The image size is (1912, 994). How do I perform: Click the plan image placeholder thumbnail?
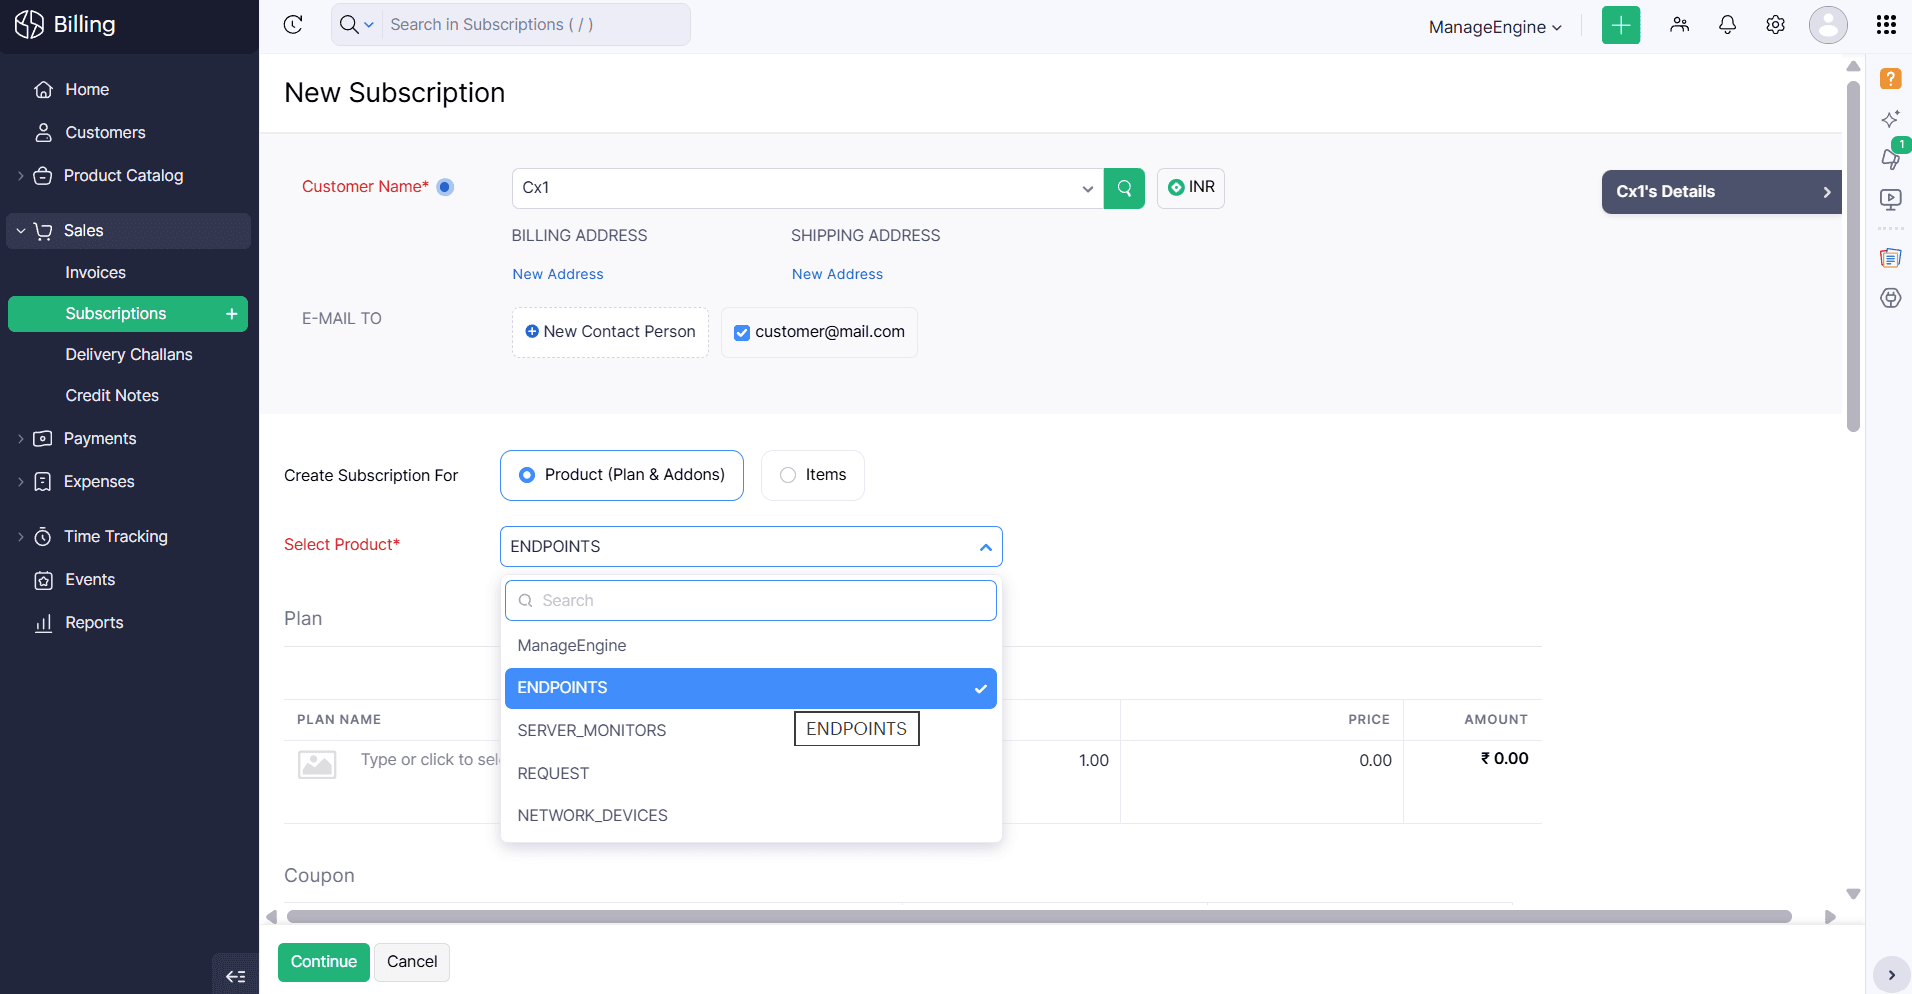click(x=317, y=764)
